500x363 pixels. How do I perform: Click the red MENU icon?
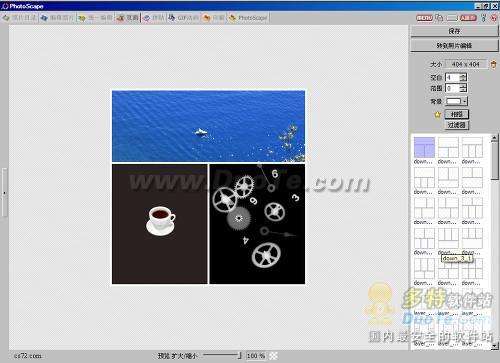424,18
